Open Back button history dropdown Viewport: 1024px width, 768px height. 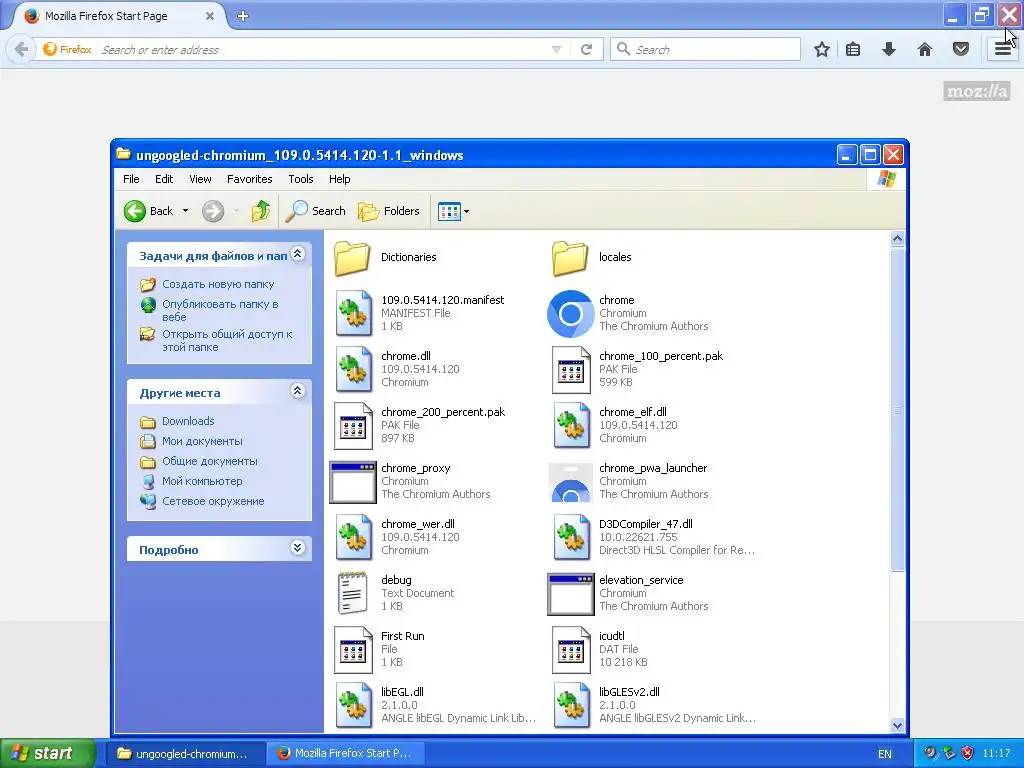[185, 211]
